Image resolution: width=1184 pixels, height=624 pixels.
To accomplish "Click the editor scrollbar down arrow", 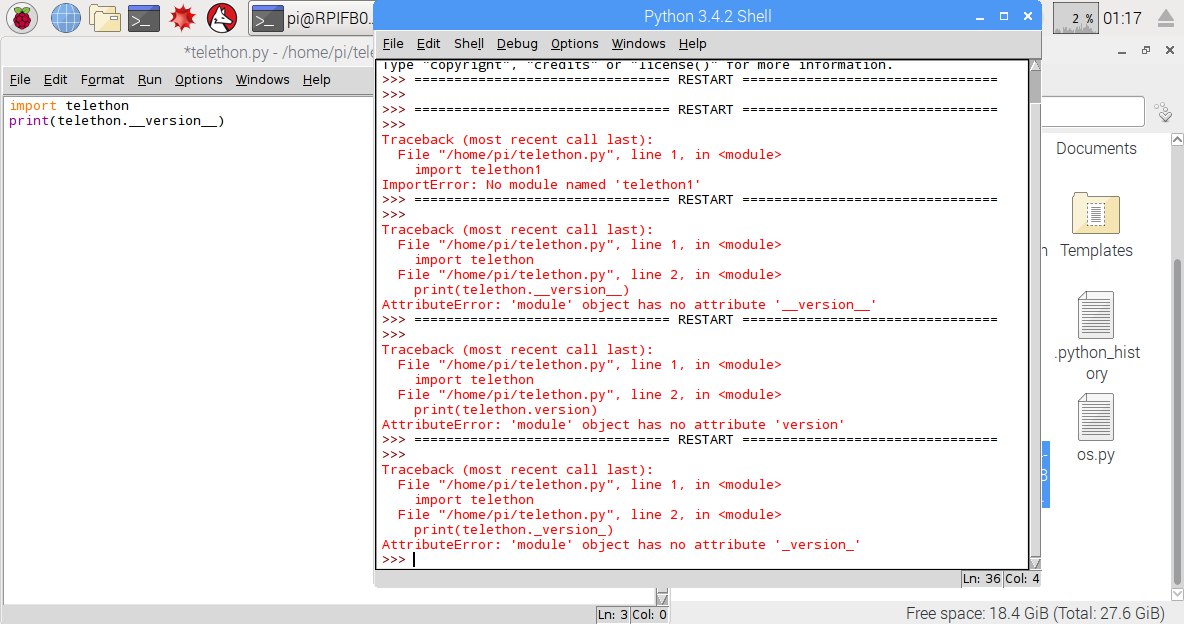I will click(x=662, y=598).
